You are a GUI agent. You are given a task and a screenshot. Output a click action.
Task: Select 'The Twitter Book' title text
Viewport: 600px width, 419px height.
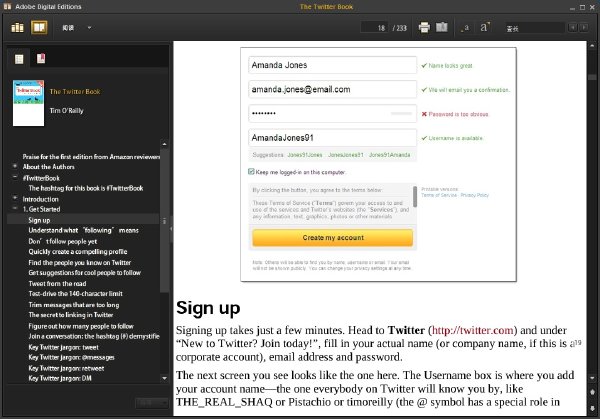(75, 91)
